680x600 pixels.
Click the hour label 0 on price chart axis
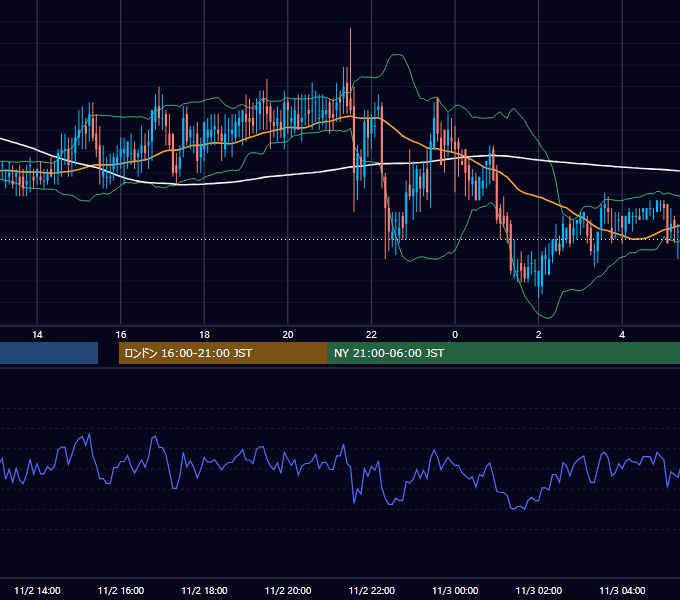tap(455, 335)
